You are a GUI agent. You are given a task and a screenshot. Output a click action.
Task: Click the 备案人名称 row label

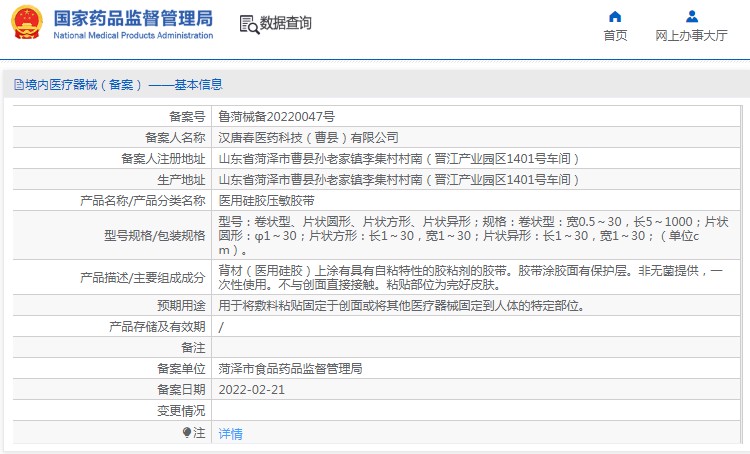pos(175,138)
